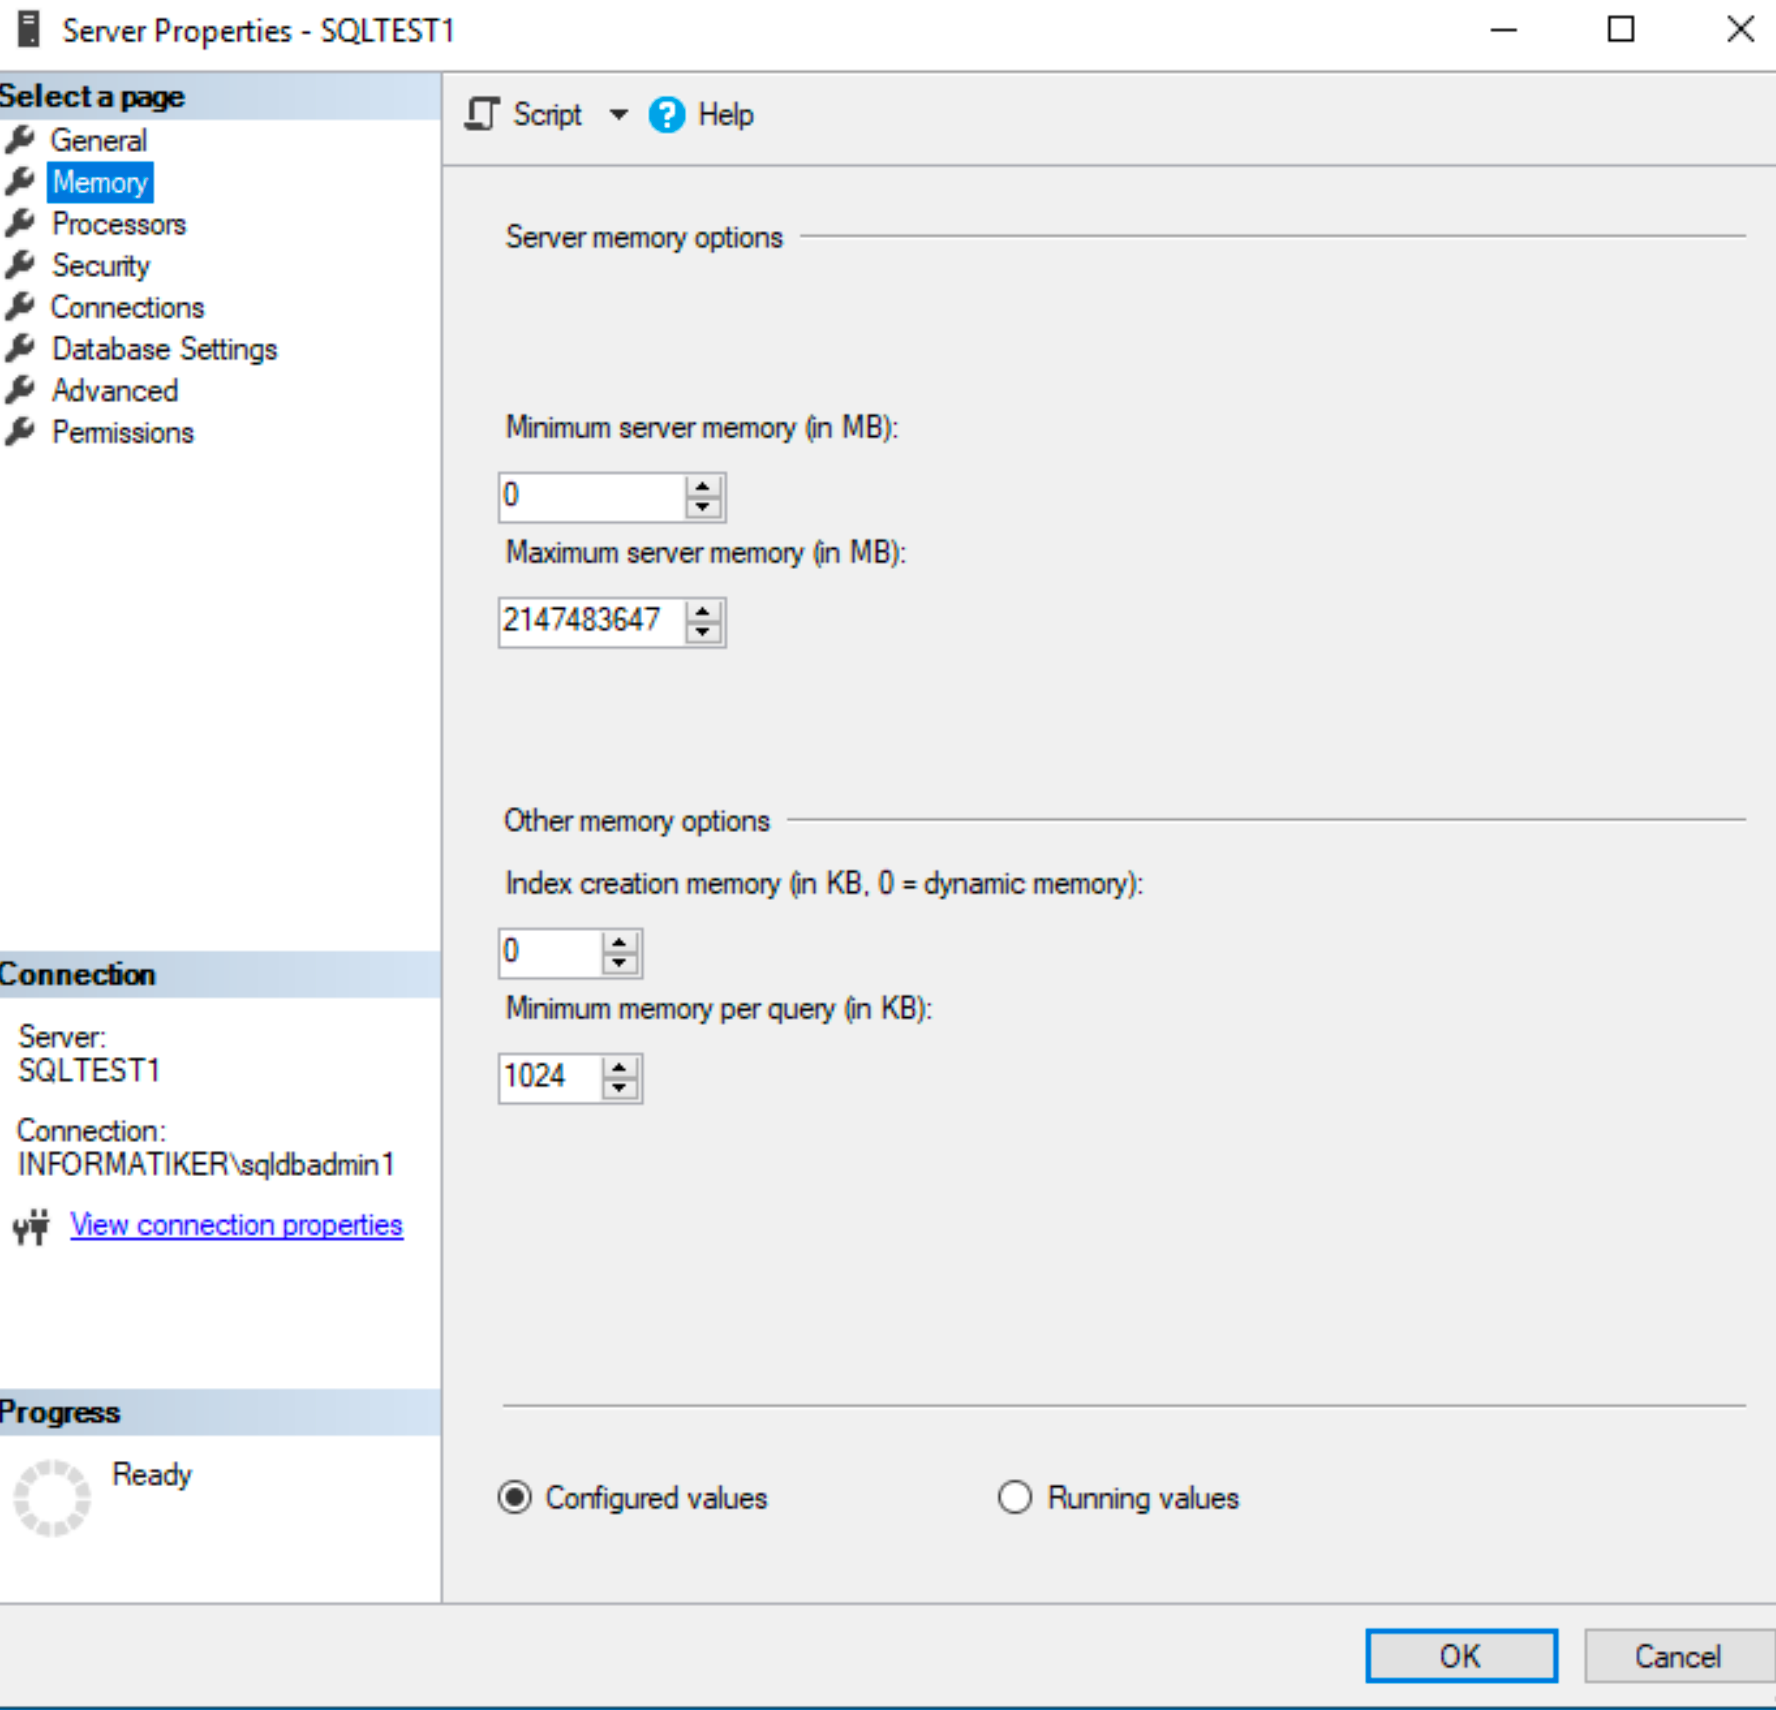Click the Maximum server memory field 2147483647
The height and width of the screenshot is (1710, 1776).
point(592,621)
